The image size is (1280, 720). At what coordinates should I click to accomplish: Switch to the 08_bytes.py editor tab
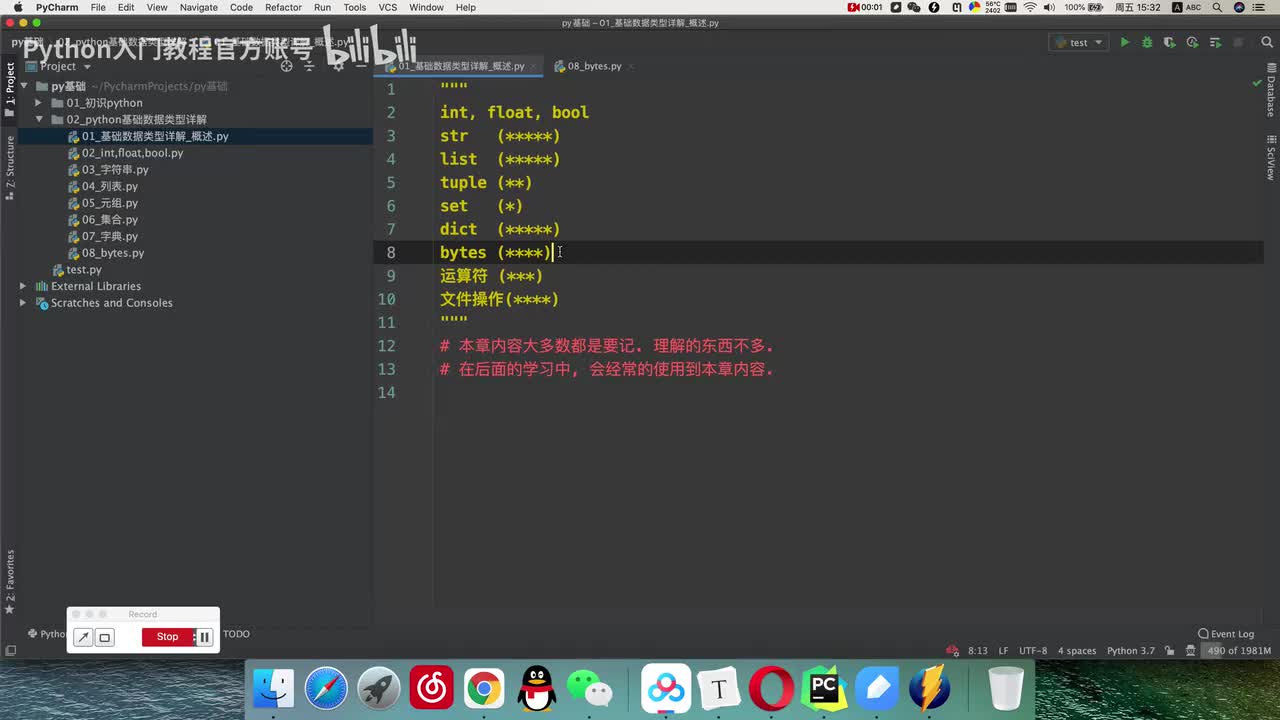pyautogui.click(x=594, y=66)
